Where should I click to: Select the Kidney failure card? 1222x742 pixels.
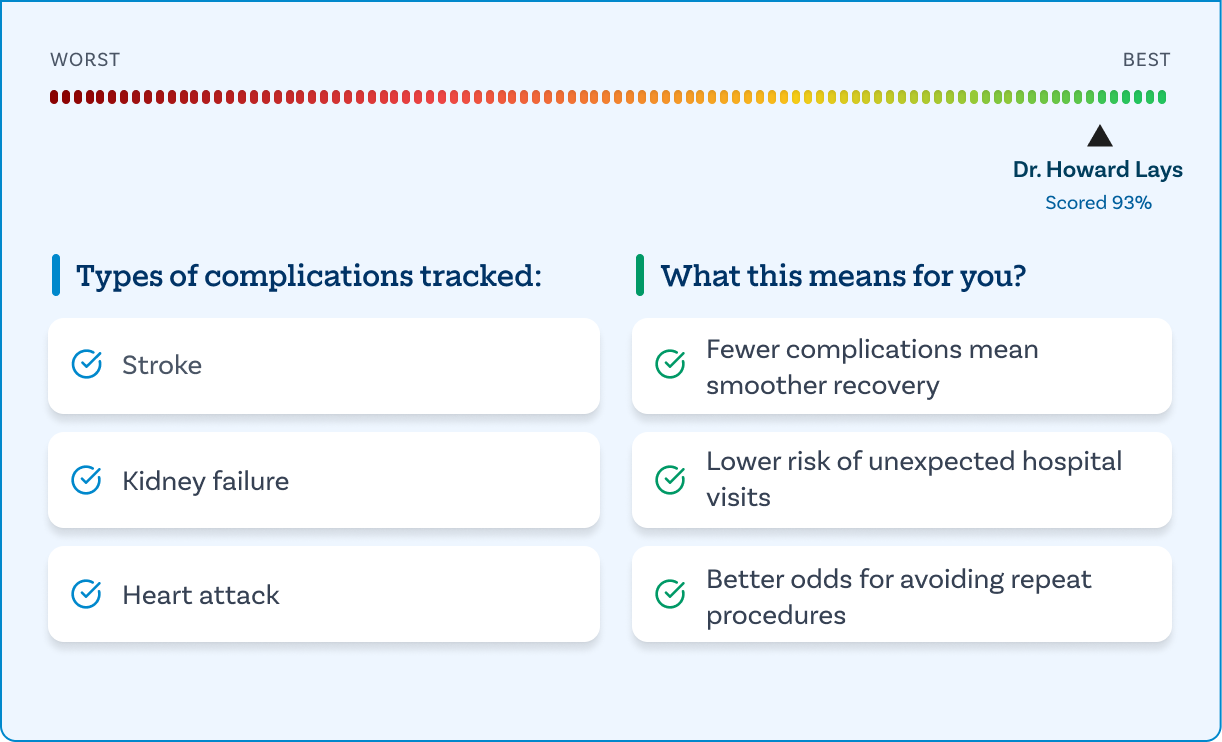(x=323, y=481)
